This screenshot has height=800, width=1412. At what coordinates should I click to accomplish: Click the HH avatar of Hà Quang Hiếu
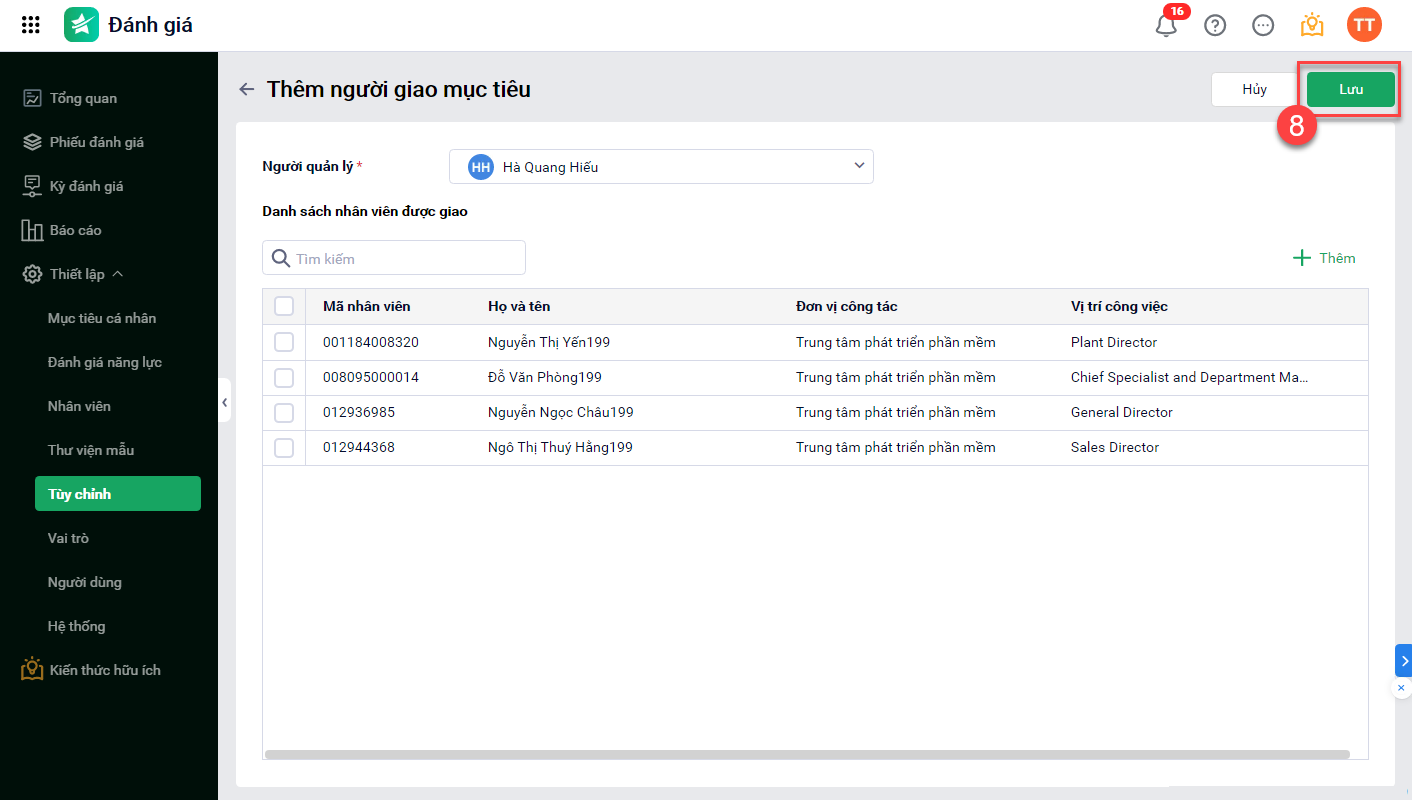pos(481,167)
